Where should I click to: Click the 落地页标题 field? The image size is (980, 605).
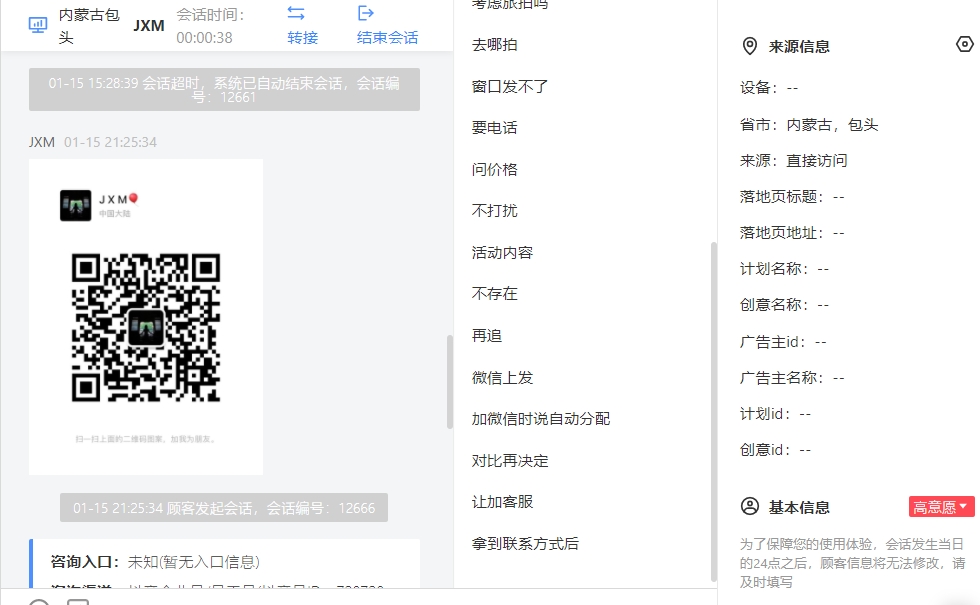(792, 197)
